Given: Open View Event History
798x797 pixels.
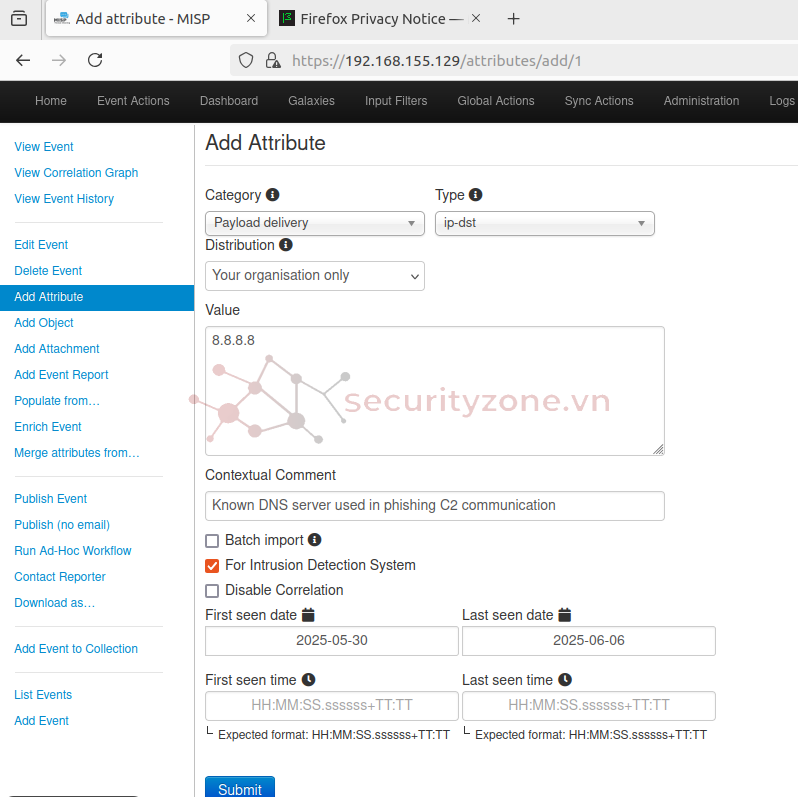Looking at the screenshot, I should click(64, 198).
